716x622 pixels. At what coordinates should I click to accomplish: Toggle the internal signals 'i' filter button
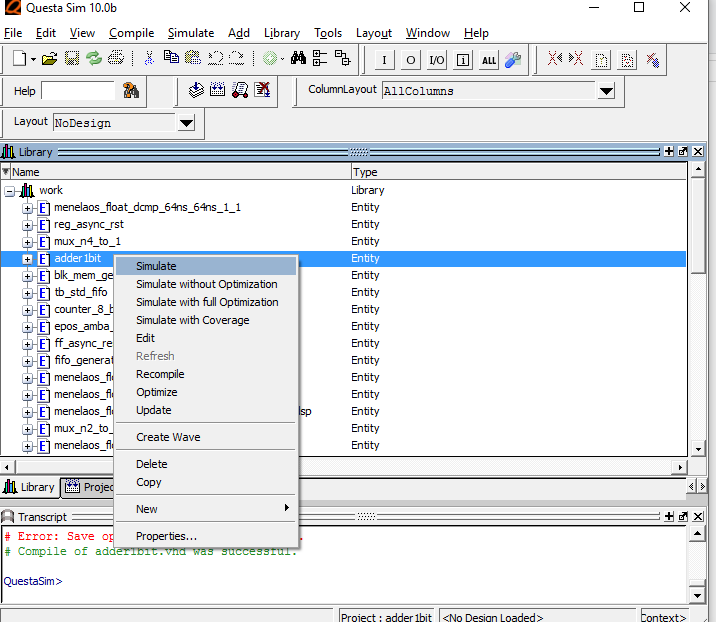pyautogui.click(x=463, y=60)
